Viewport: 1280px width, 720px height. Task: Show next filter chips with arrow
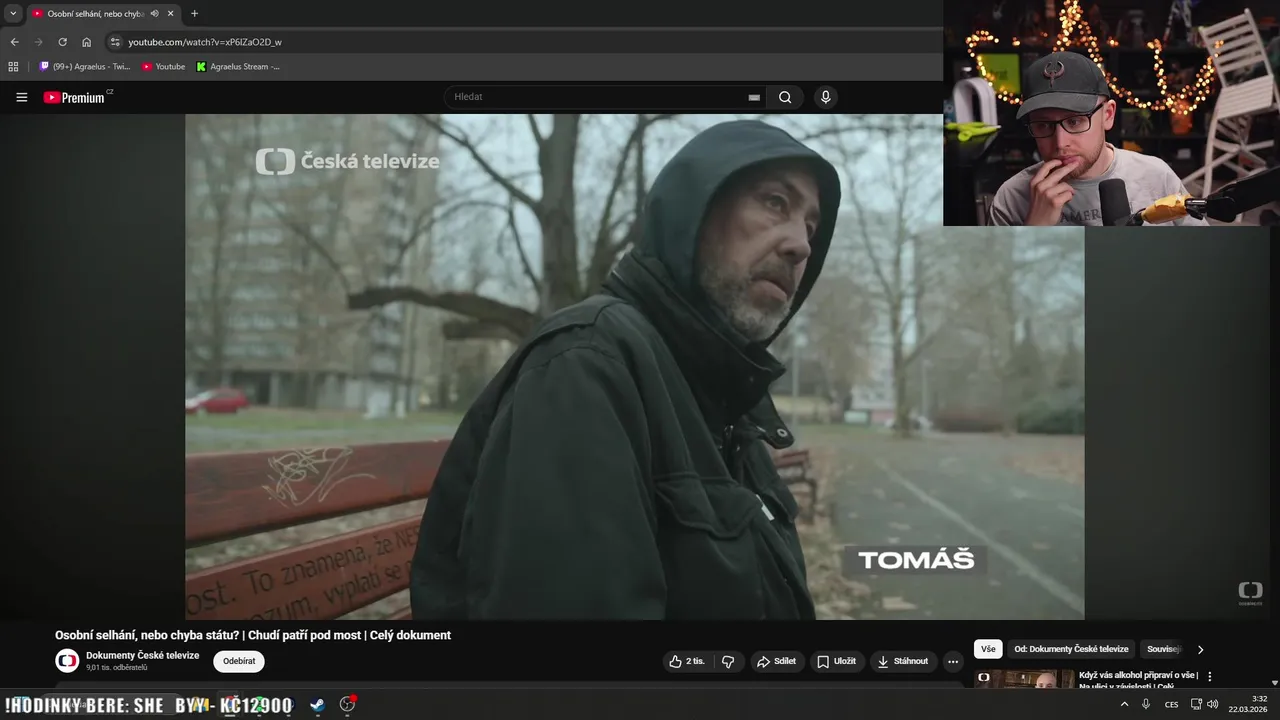pos(1200,649)
